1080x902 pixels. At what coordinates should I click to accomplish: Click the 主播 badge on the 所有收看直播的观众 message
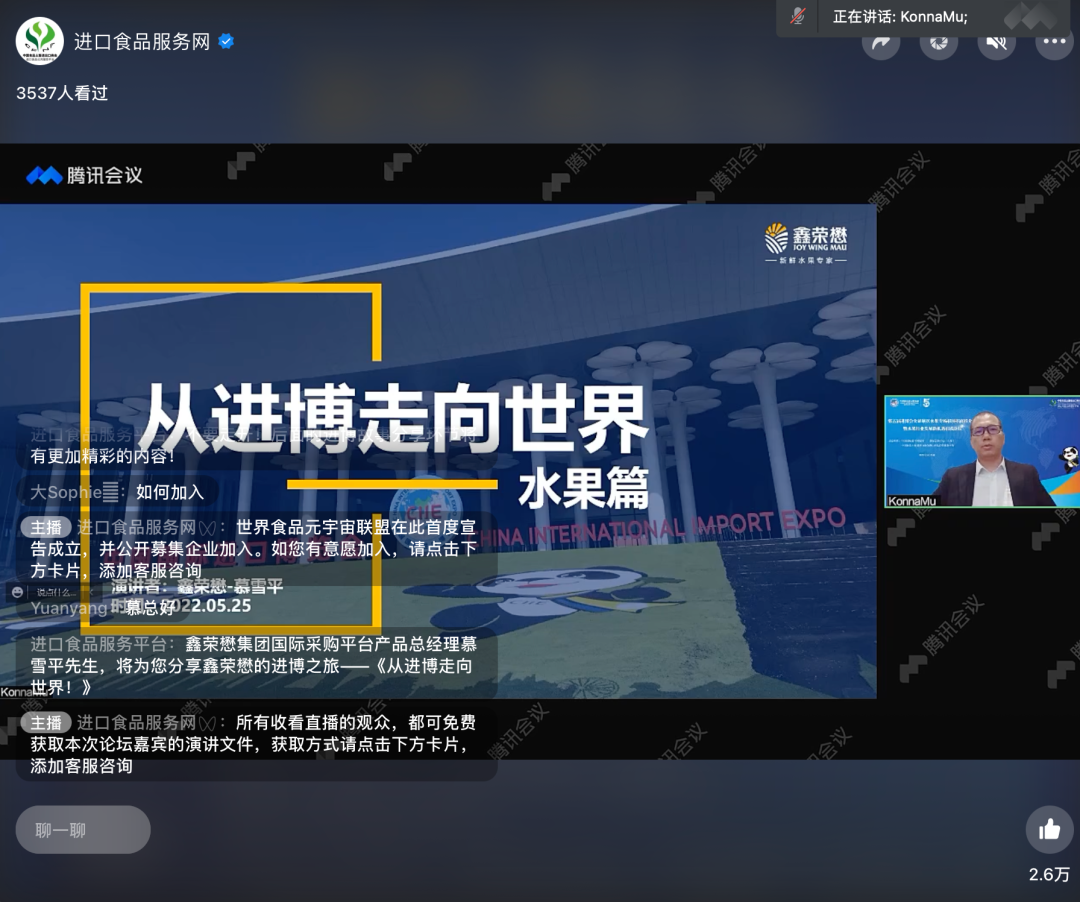point(46,722)
